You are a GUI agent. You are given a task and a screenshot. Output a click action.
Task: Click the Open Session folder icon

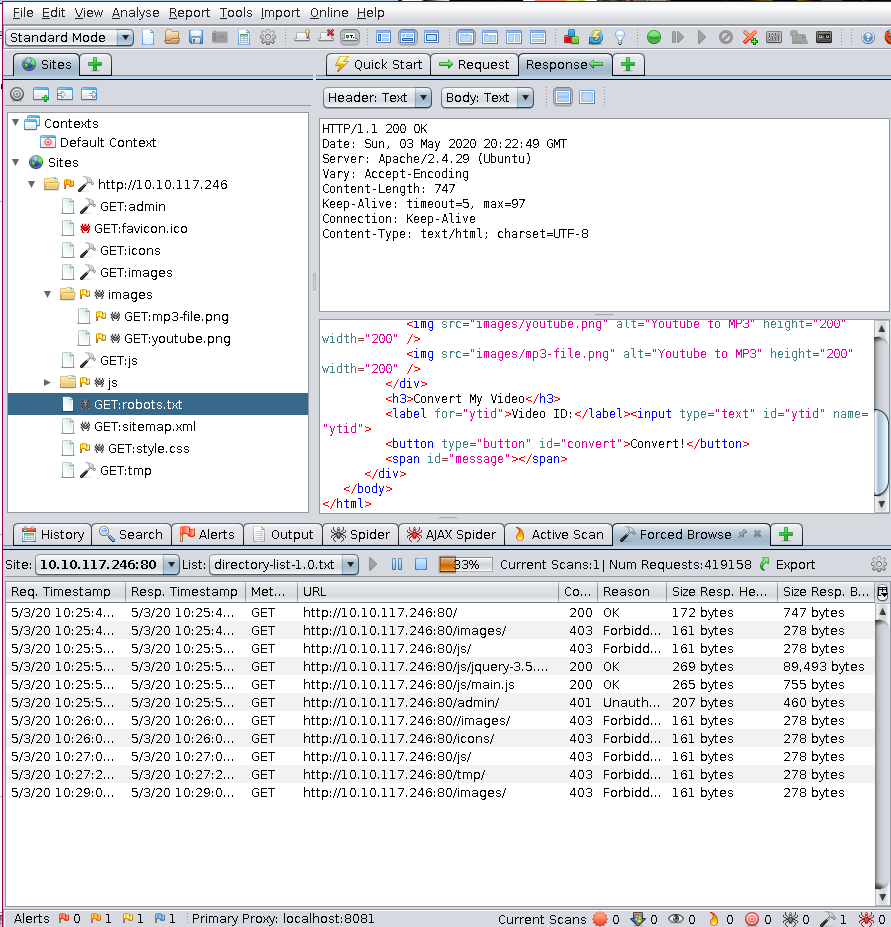click(172, 37)
